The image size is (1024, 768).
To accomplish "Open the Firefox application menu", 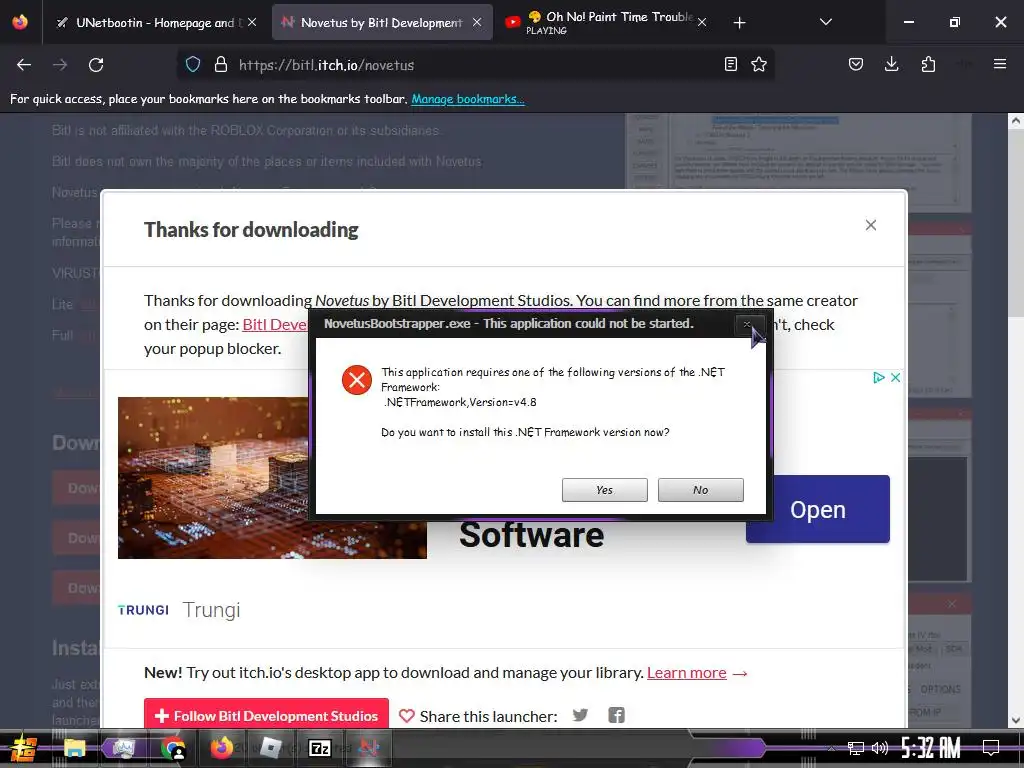I will 999,64.
